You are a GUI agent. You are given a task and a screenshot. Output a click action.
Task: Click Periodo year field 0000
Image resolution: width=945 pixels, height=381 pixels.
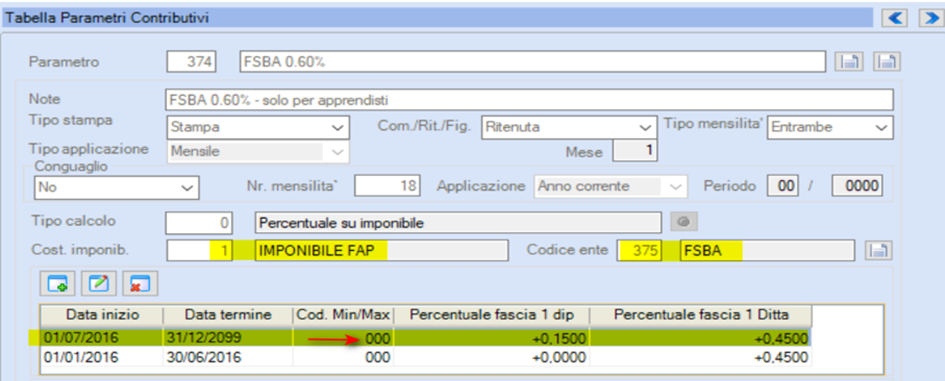tap(857, 186)
